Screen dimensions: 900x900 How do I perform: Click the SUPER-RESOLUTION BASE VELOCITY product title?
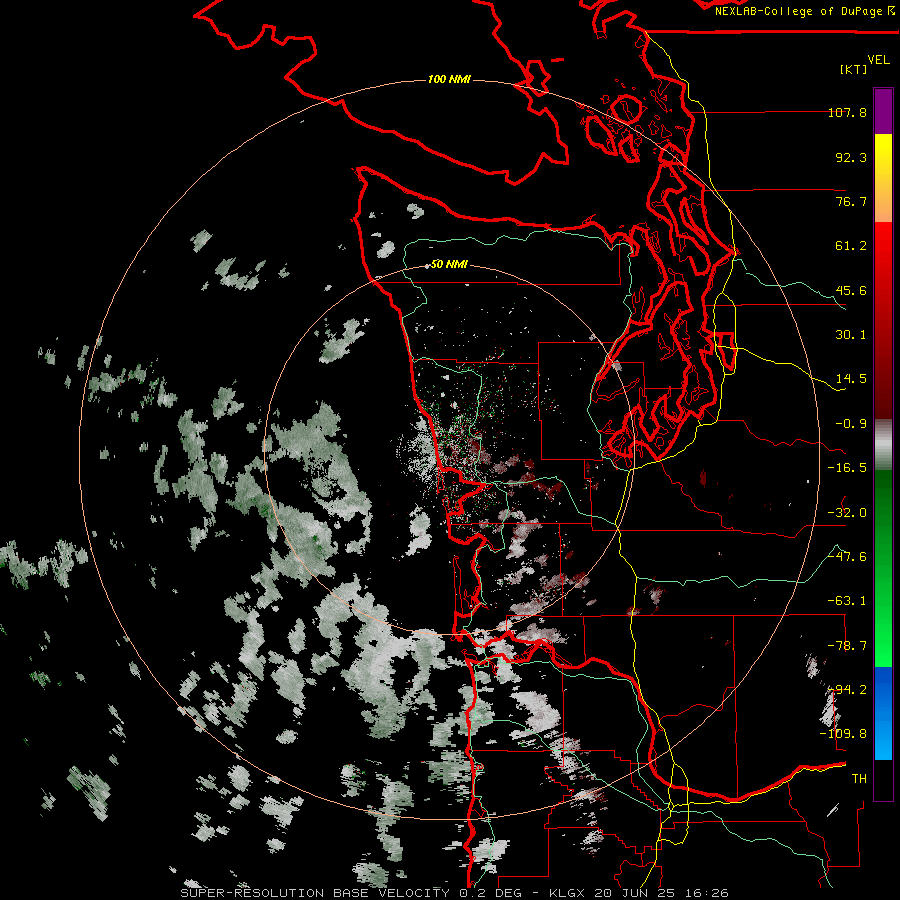[x=315, y=893]
